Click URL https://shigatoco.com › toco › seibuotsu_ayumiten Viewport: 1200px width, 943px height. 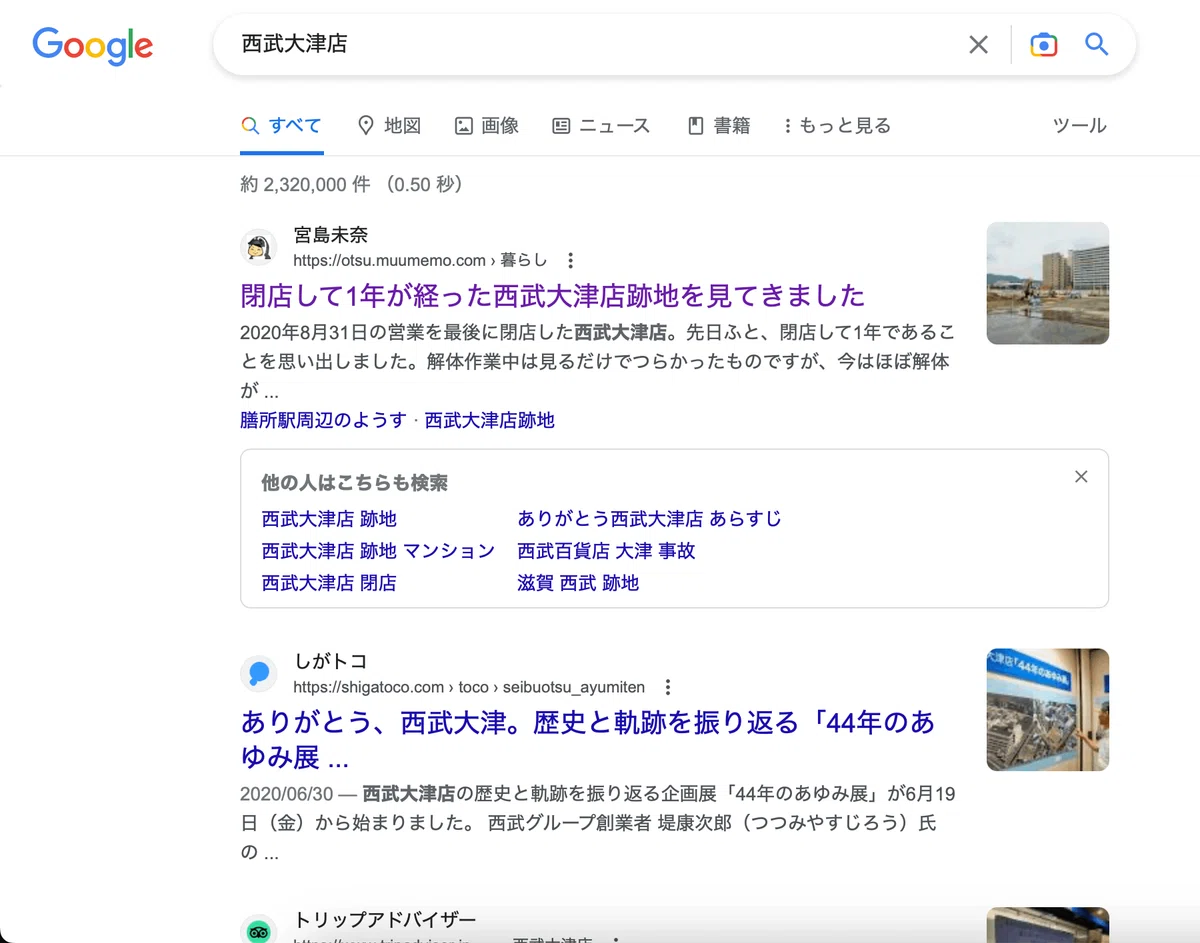[x=469, y=687]
